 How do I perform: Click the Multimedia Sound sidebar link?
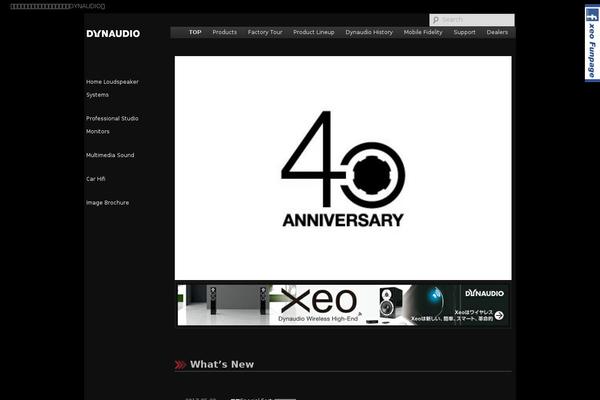pyautogui.click(x=110, y=155)
